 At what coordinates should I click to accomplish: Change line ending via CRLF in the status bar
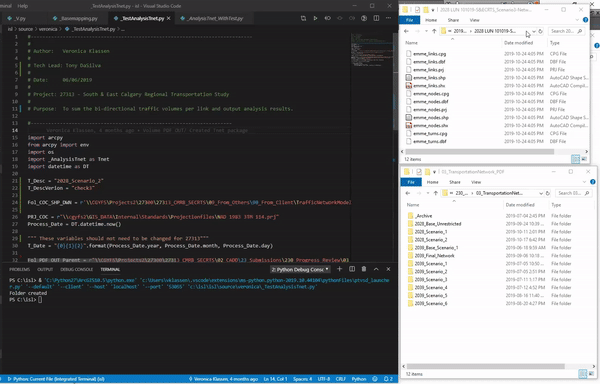(x=341, y=379)
